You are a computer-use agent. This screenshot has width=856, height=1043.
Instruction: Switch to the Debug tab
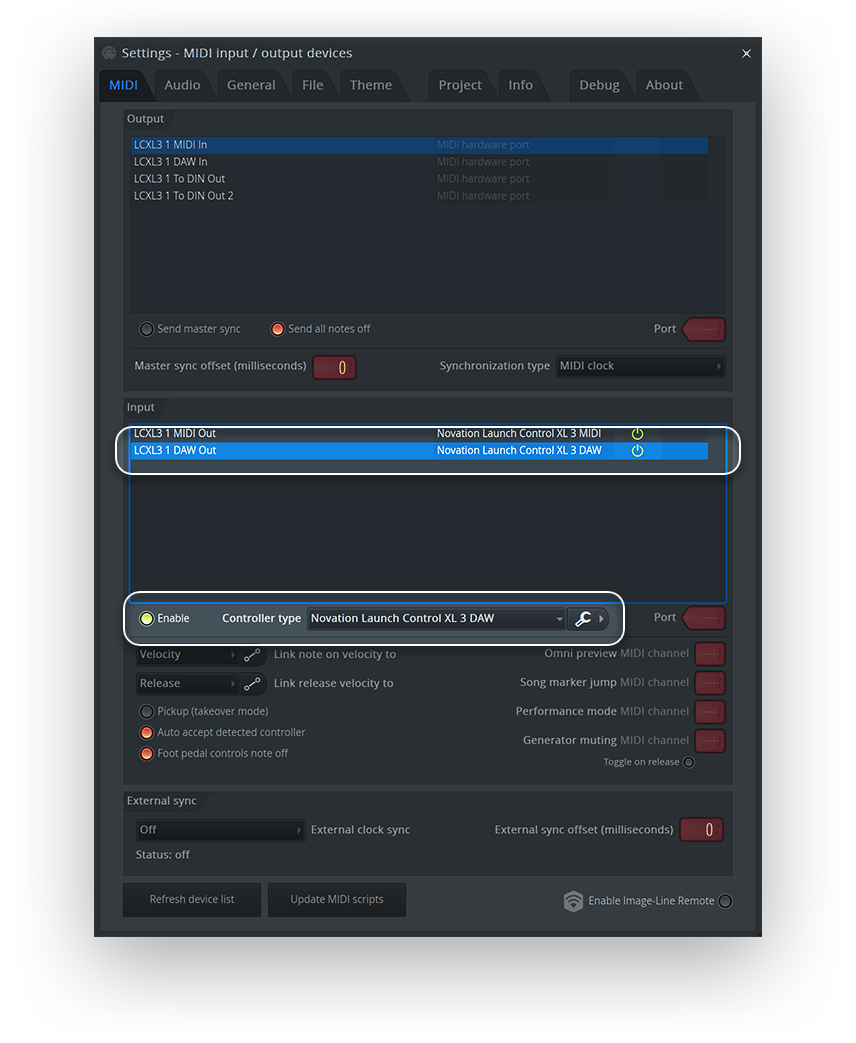pyautogui.click(x=599, y=85)
